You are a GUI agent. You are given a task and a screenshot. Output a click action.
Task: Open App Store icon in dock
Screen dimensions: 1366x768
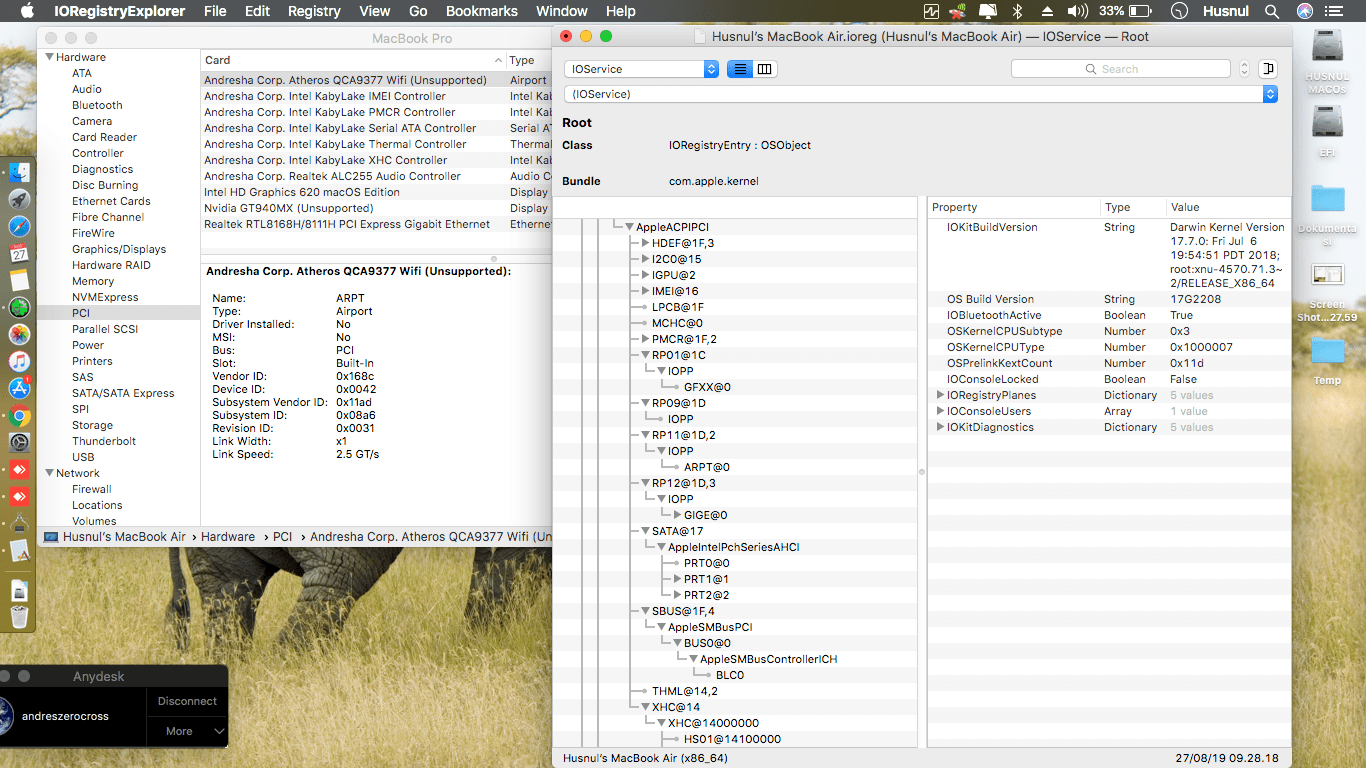19,388
